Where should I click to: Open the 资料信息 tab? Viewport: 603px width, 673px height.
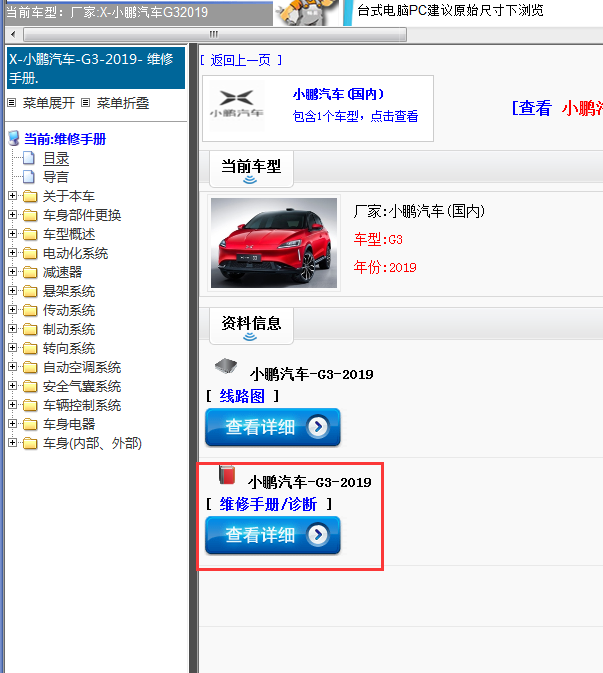click(x=251, y=326)
